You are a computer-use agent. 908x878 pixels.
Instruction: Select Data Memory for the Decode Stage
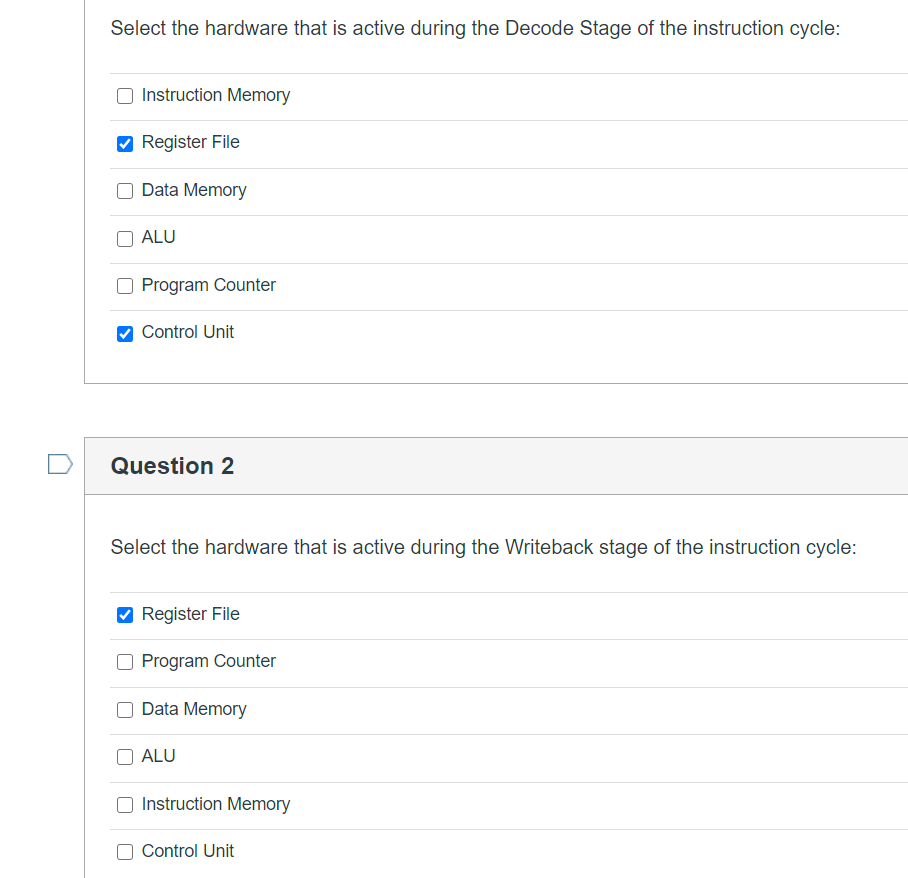tap(124, 191)
